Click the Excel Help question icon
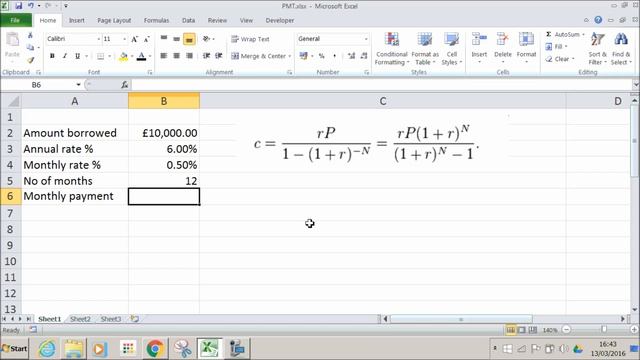640x360 pixels. click(x=598, y=20)
